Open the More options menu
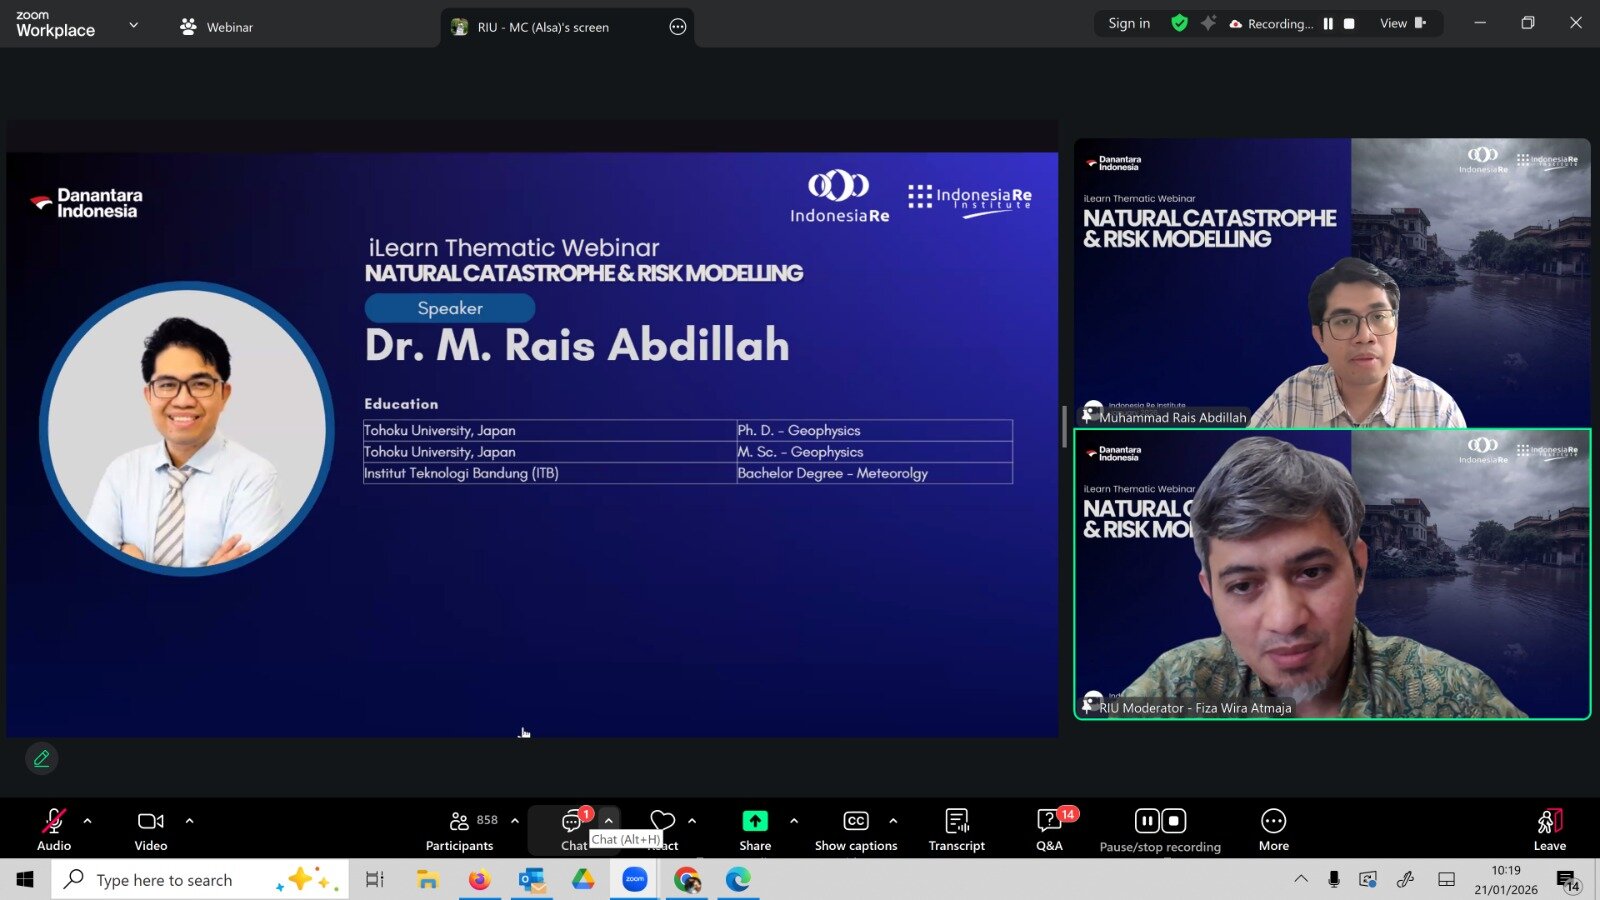 tap(1273, 830)
